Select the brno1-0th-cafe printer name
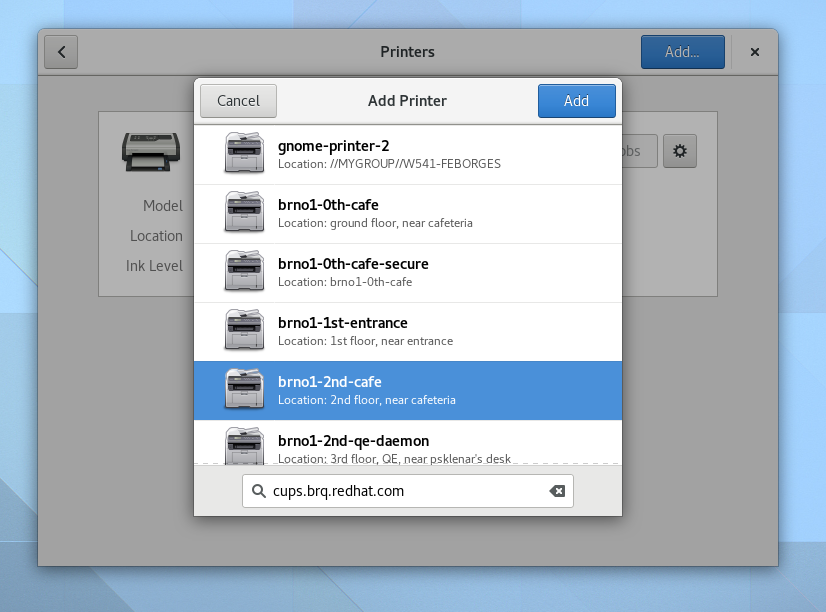 328,205
